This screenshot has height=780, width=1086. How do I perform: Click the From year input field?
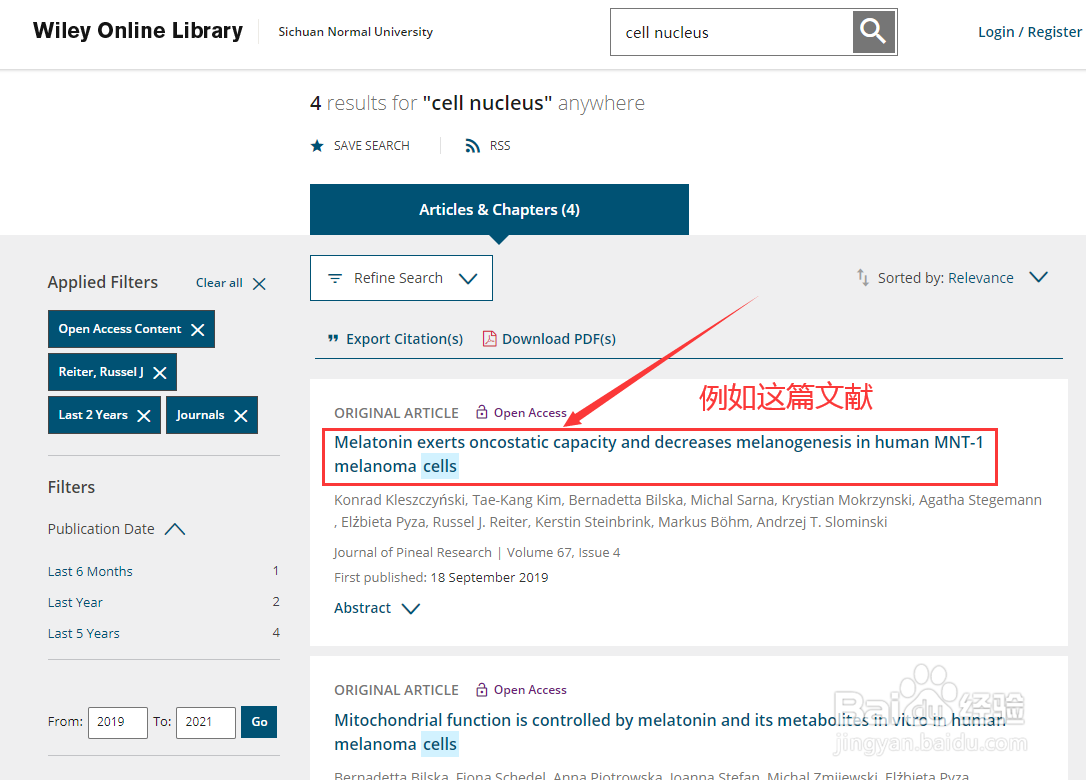(x=118, y=722)
